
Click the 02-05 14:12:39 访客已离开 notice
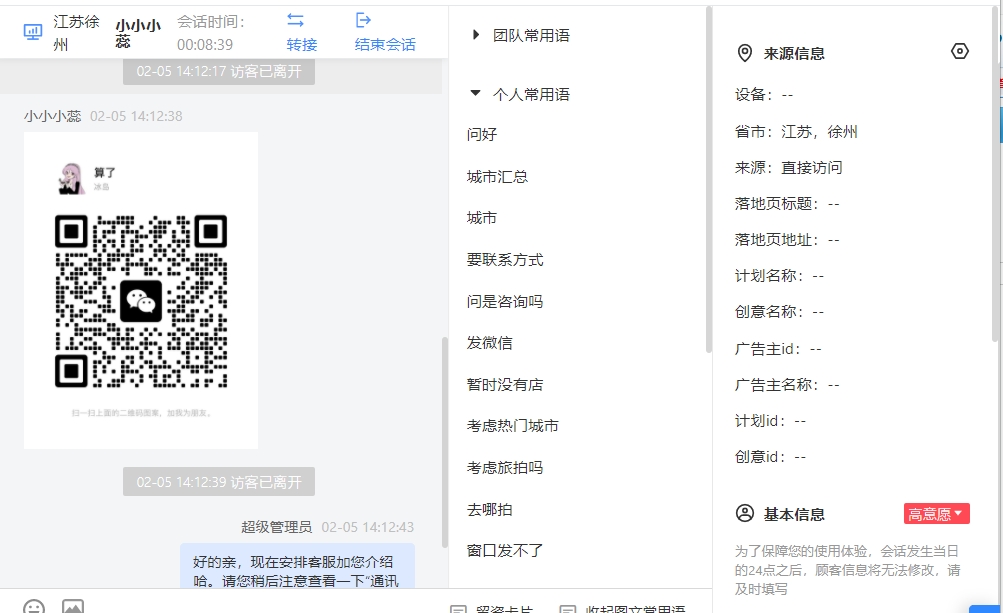(219, 482)
